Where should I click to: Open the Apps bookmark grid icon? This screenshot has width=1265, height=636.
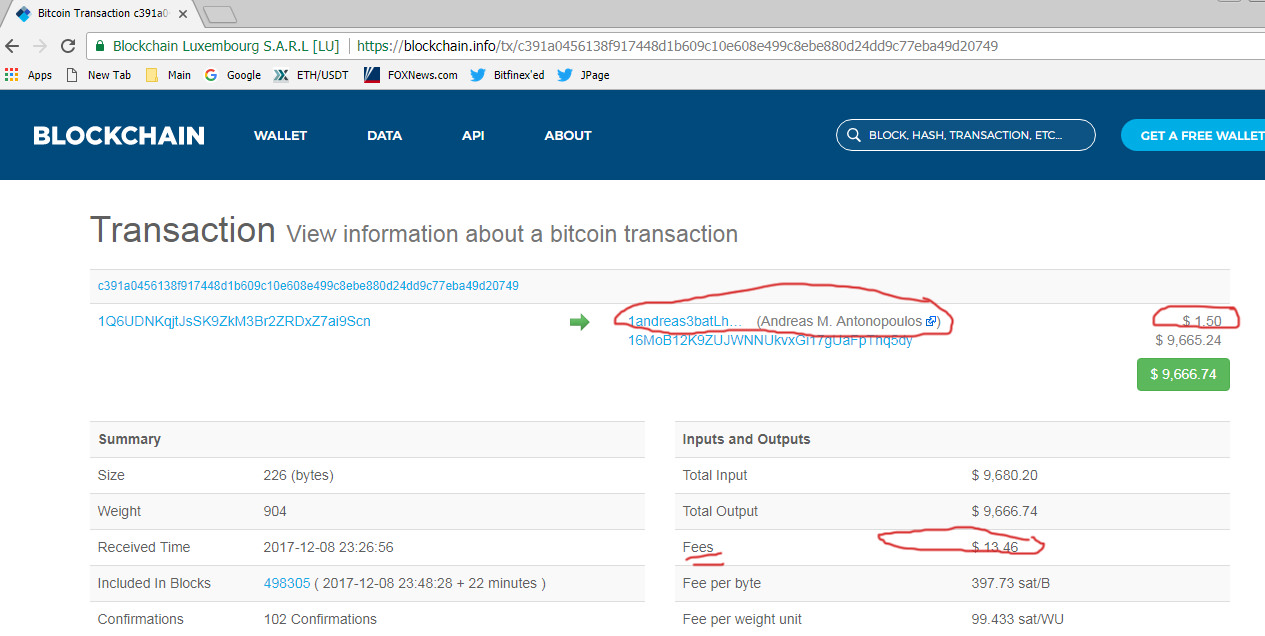click(12, 75)
